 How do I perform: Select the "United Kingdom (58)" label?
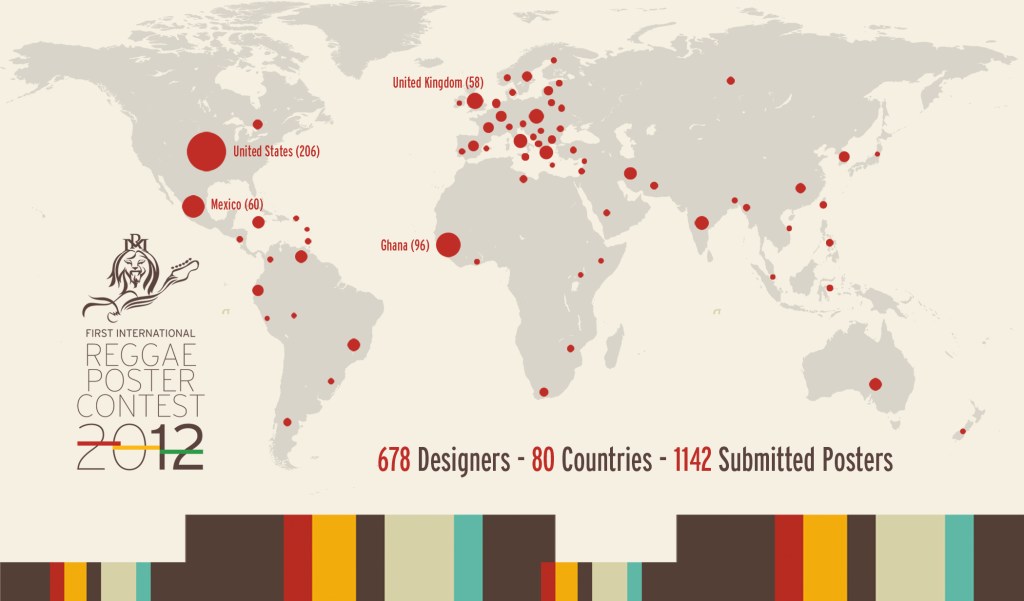[x=438, y=82]
